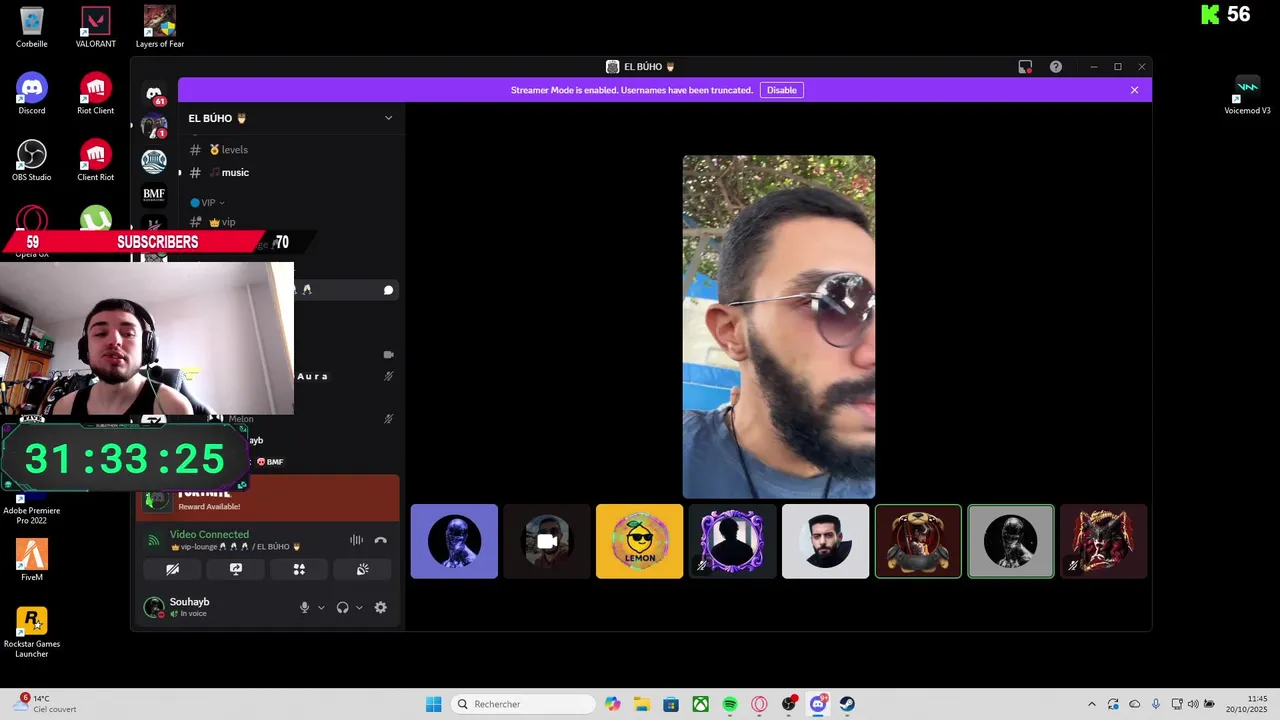
Task: Launch Voicemod V3 desktop shortcut
Action: [1247, 94]
